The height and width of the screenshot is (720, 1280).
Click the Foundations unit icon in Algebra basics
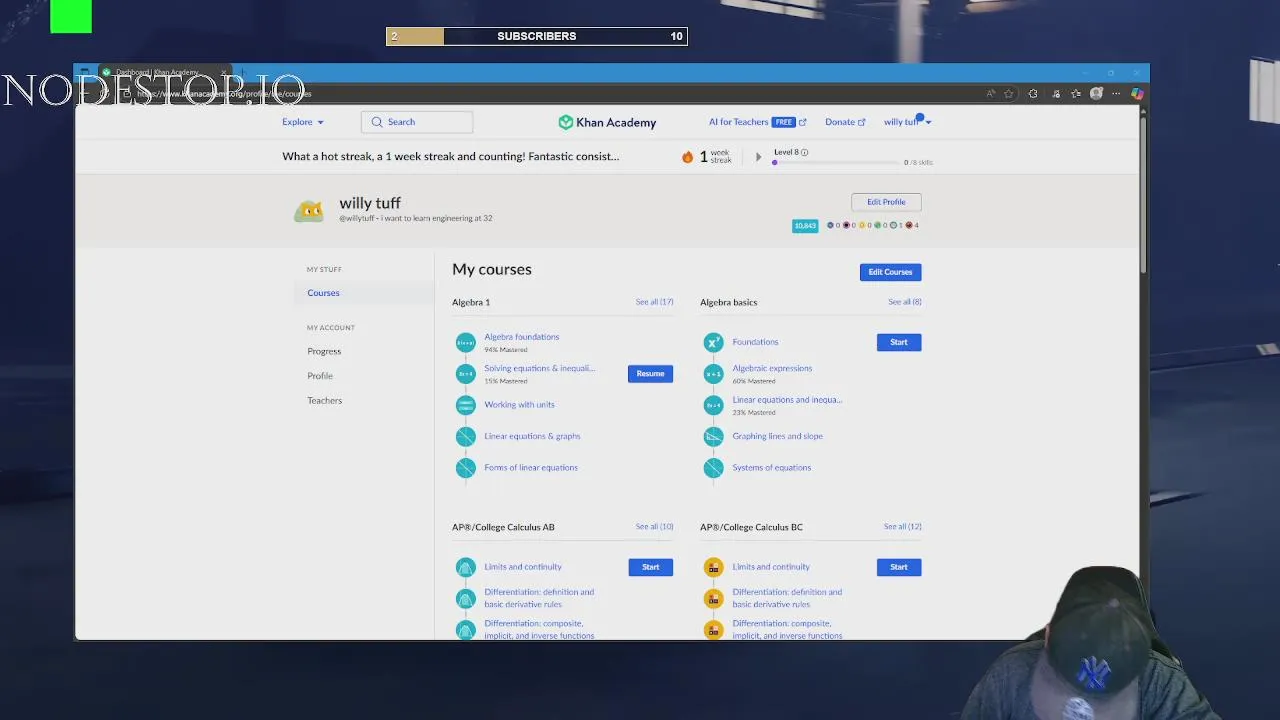tap(713, 343)
